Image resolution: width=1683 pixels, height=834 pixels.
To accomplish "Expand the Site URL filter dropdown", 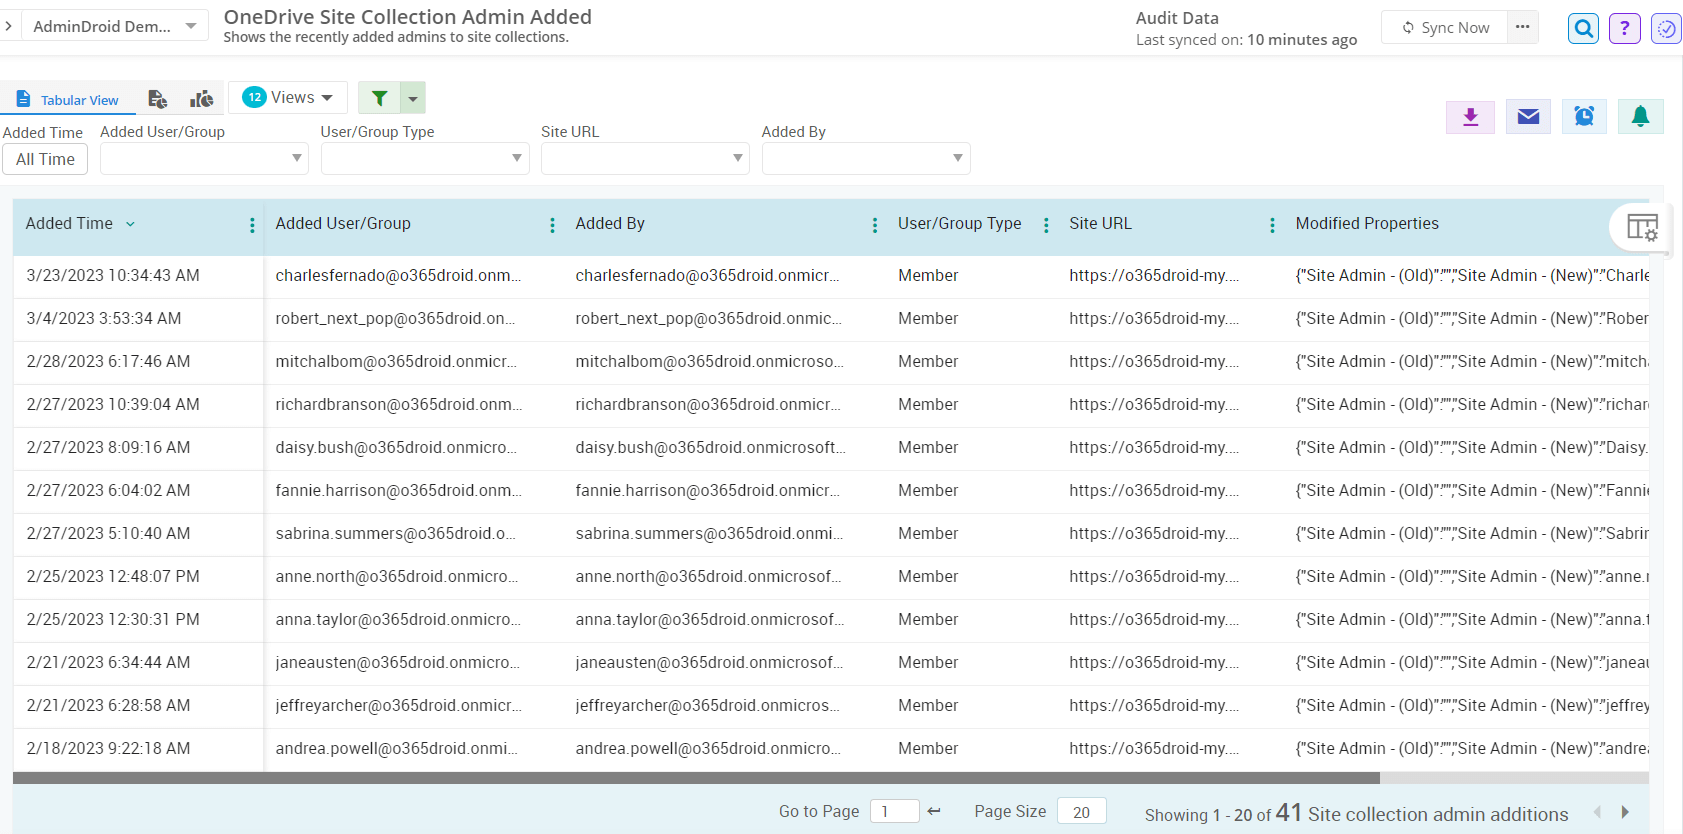I will [x=645, y=158].
